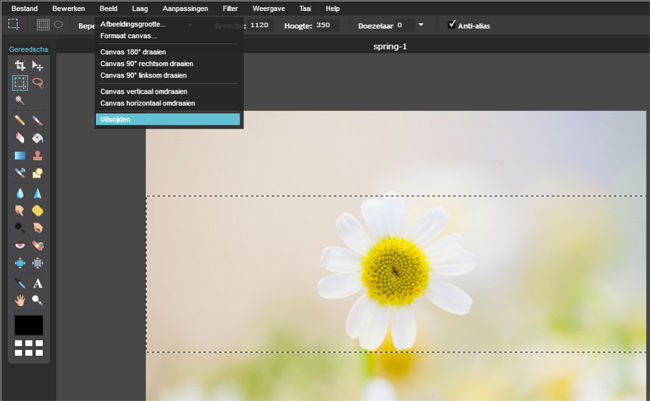Select the Hand pan tool
This screenshot has height=401, width=650.
tap(19, 300)
